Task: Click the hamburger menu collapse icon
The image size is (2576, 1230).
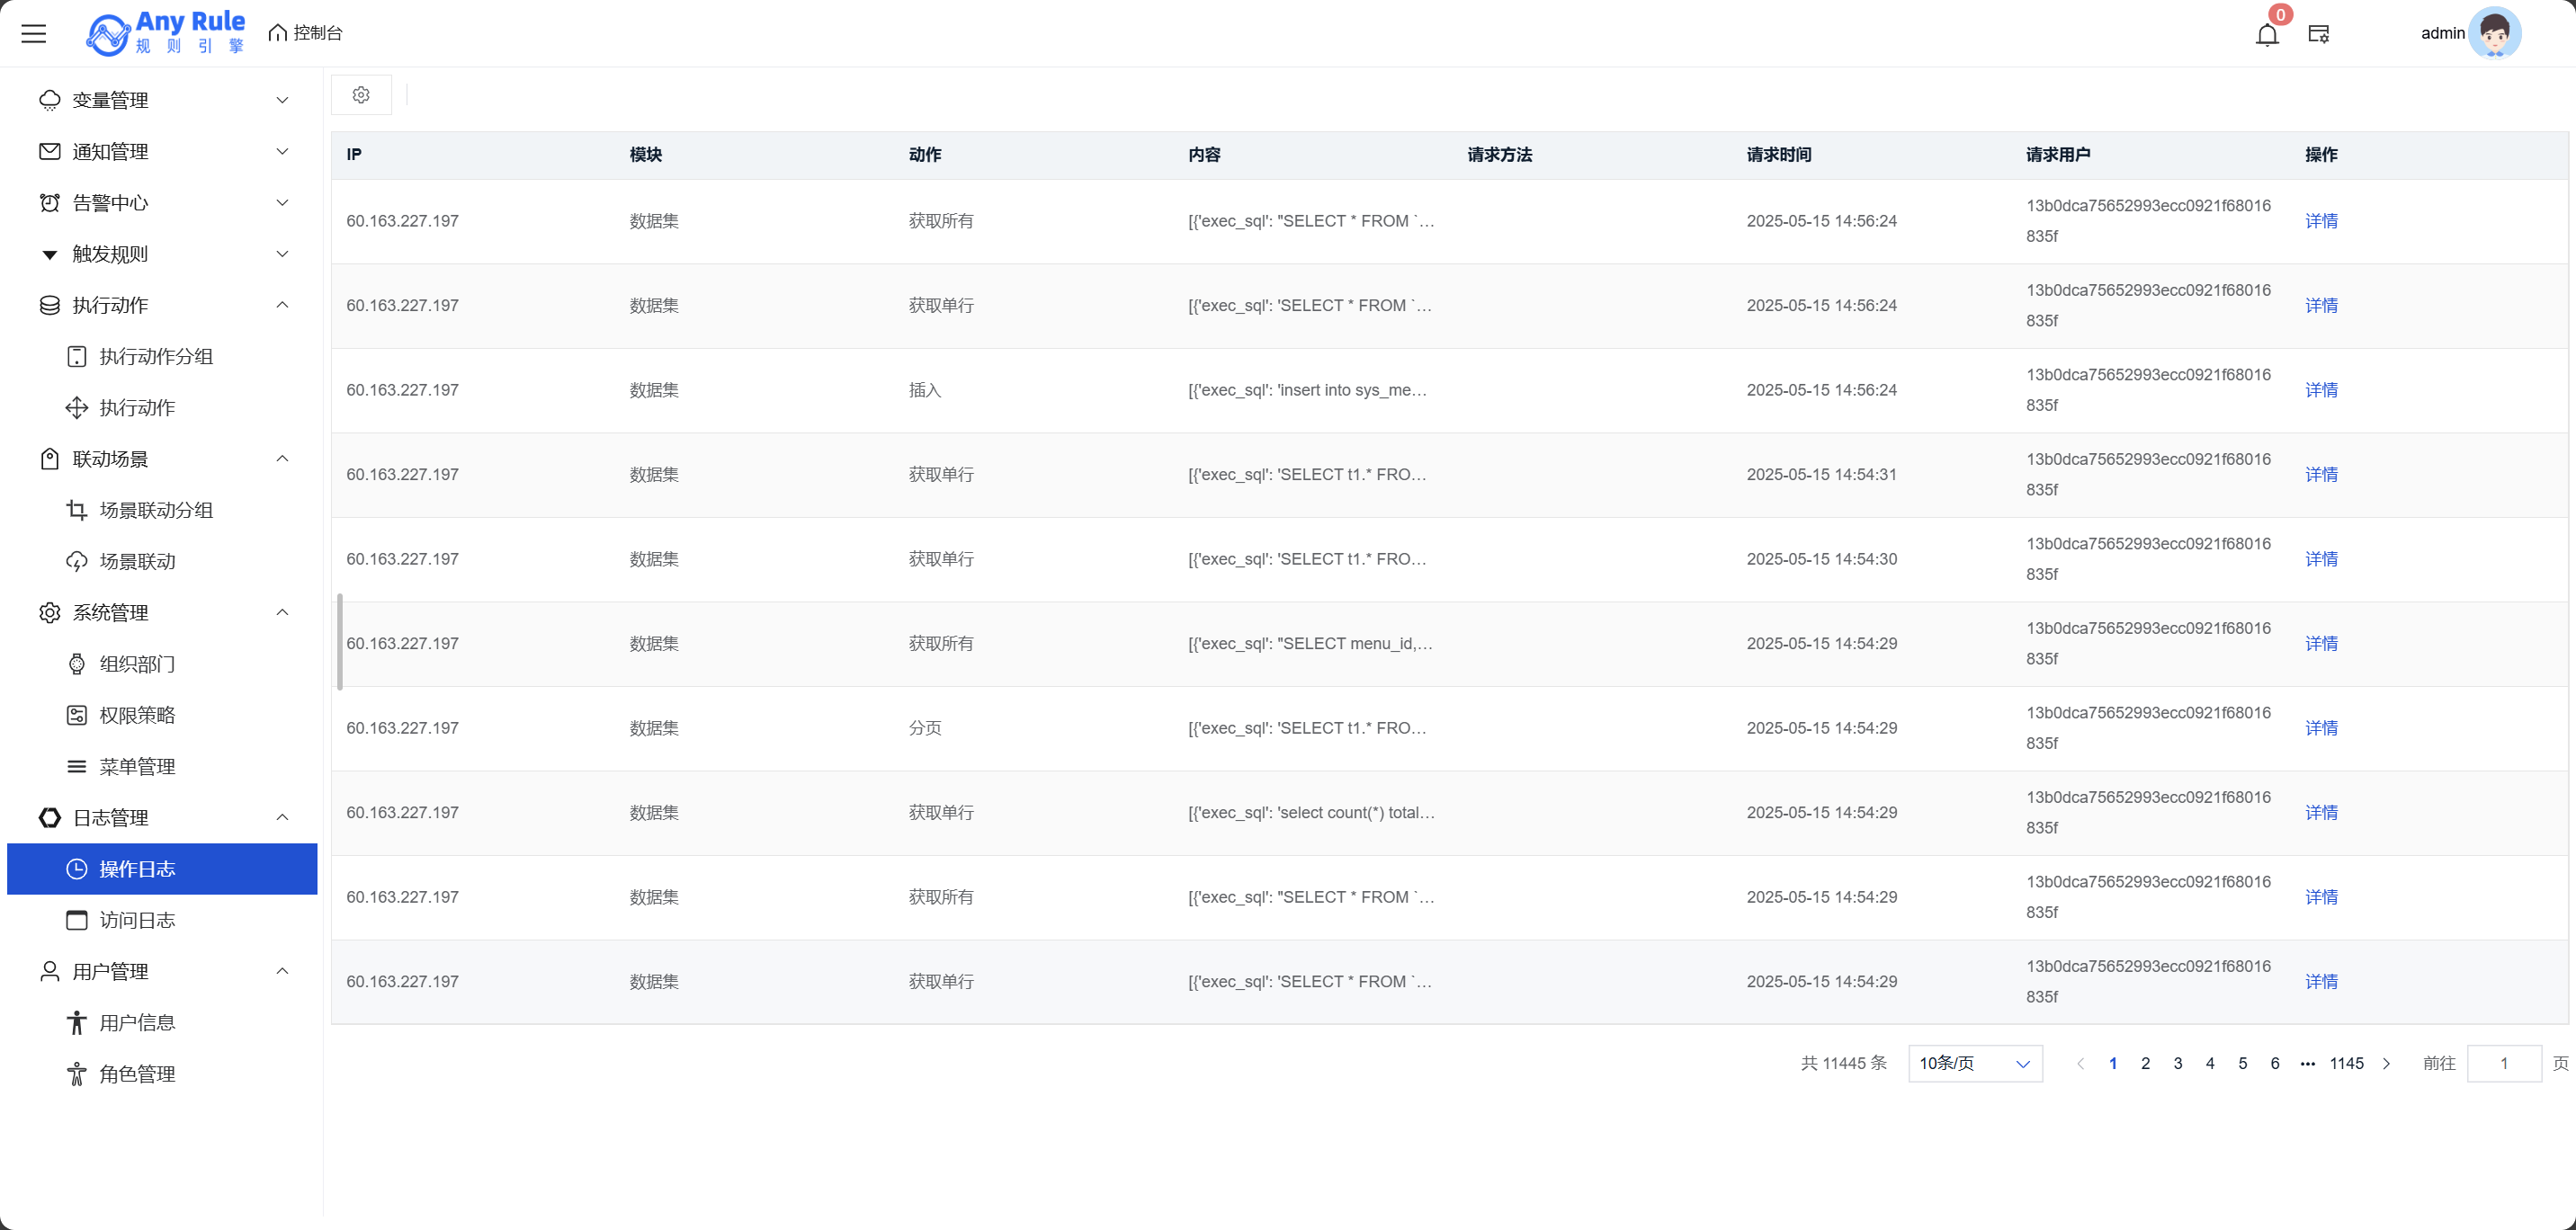Action: coord(34,33)
